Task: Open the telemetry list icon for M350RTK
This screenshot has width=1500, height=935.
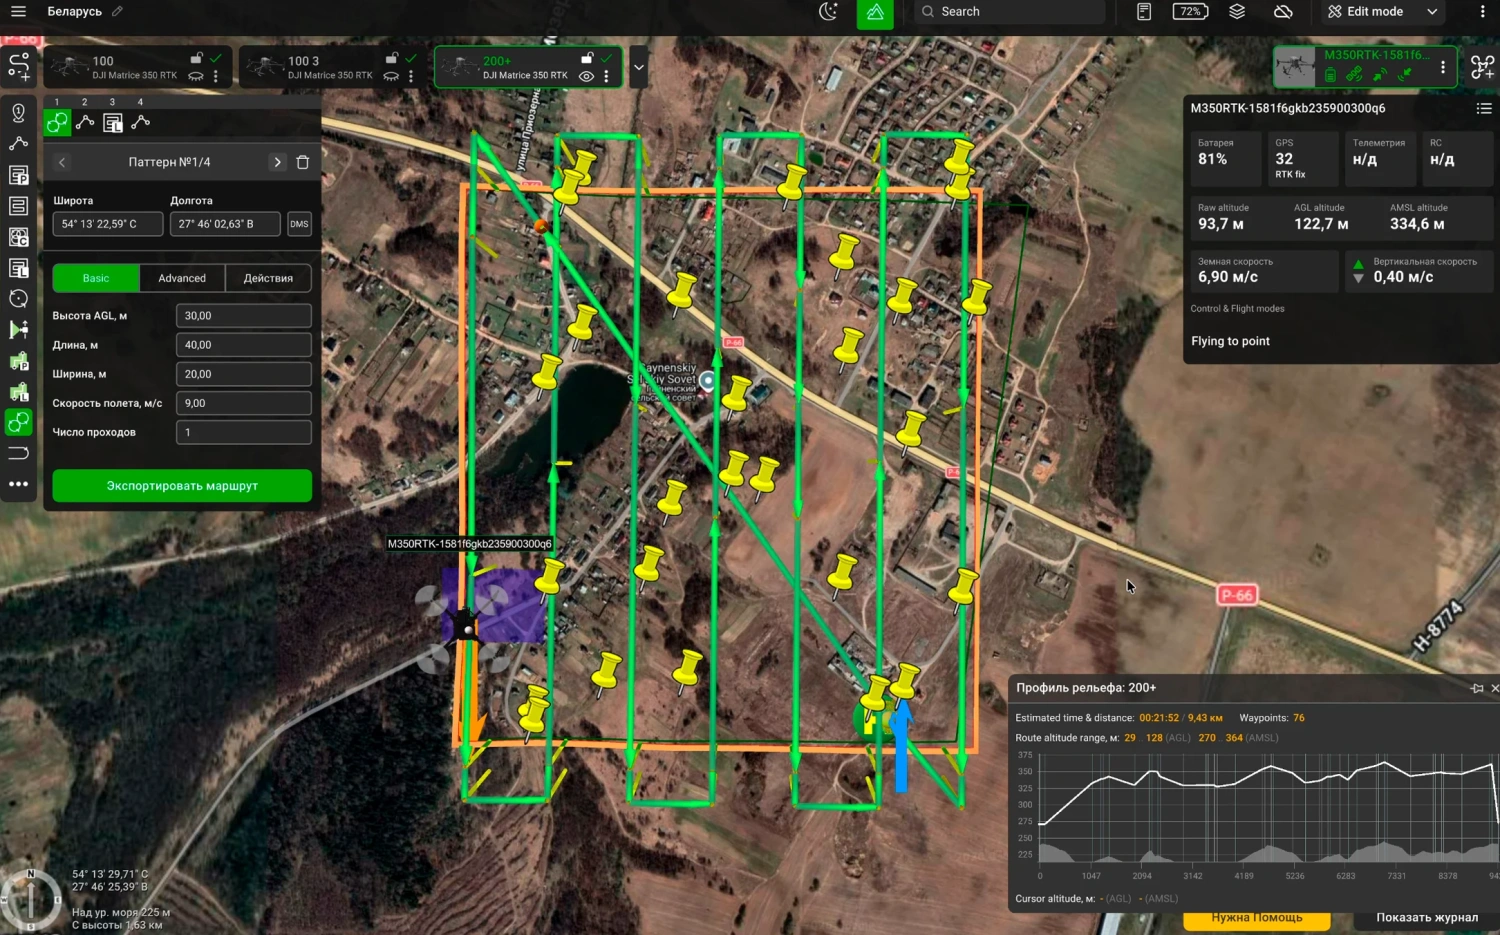Action: click(x=1484, y=108)
